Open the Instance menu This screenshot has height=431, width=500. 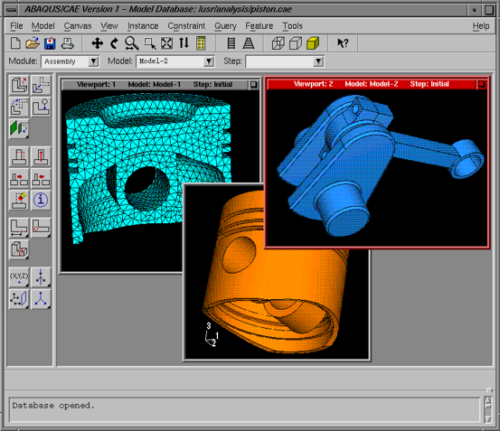143,26
